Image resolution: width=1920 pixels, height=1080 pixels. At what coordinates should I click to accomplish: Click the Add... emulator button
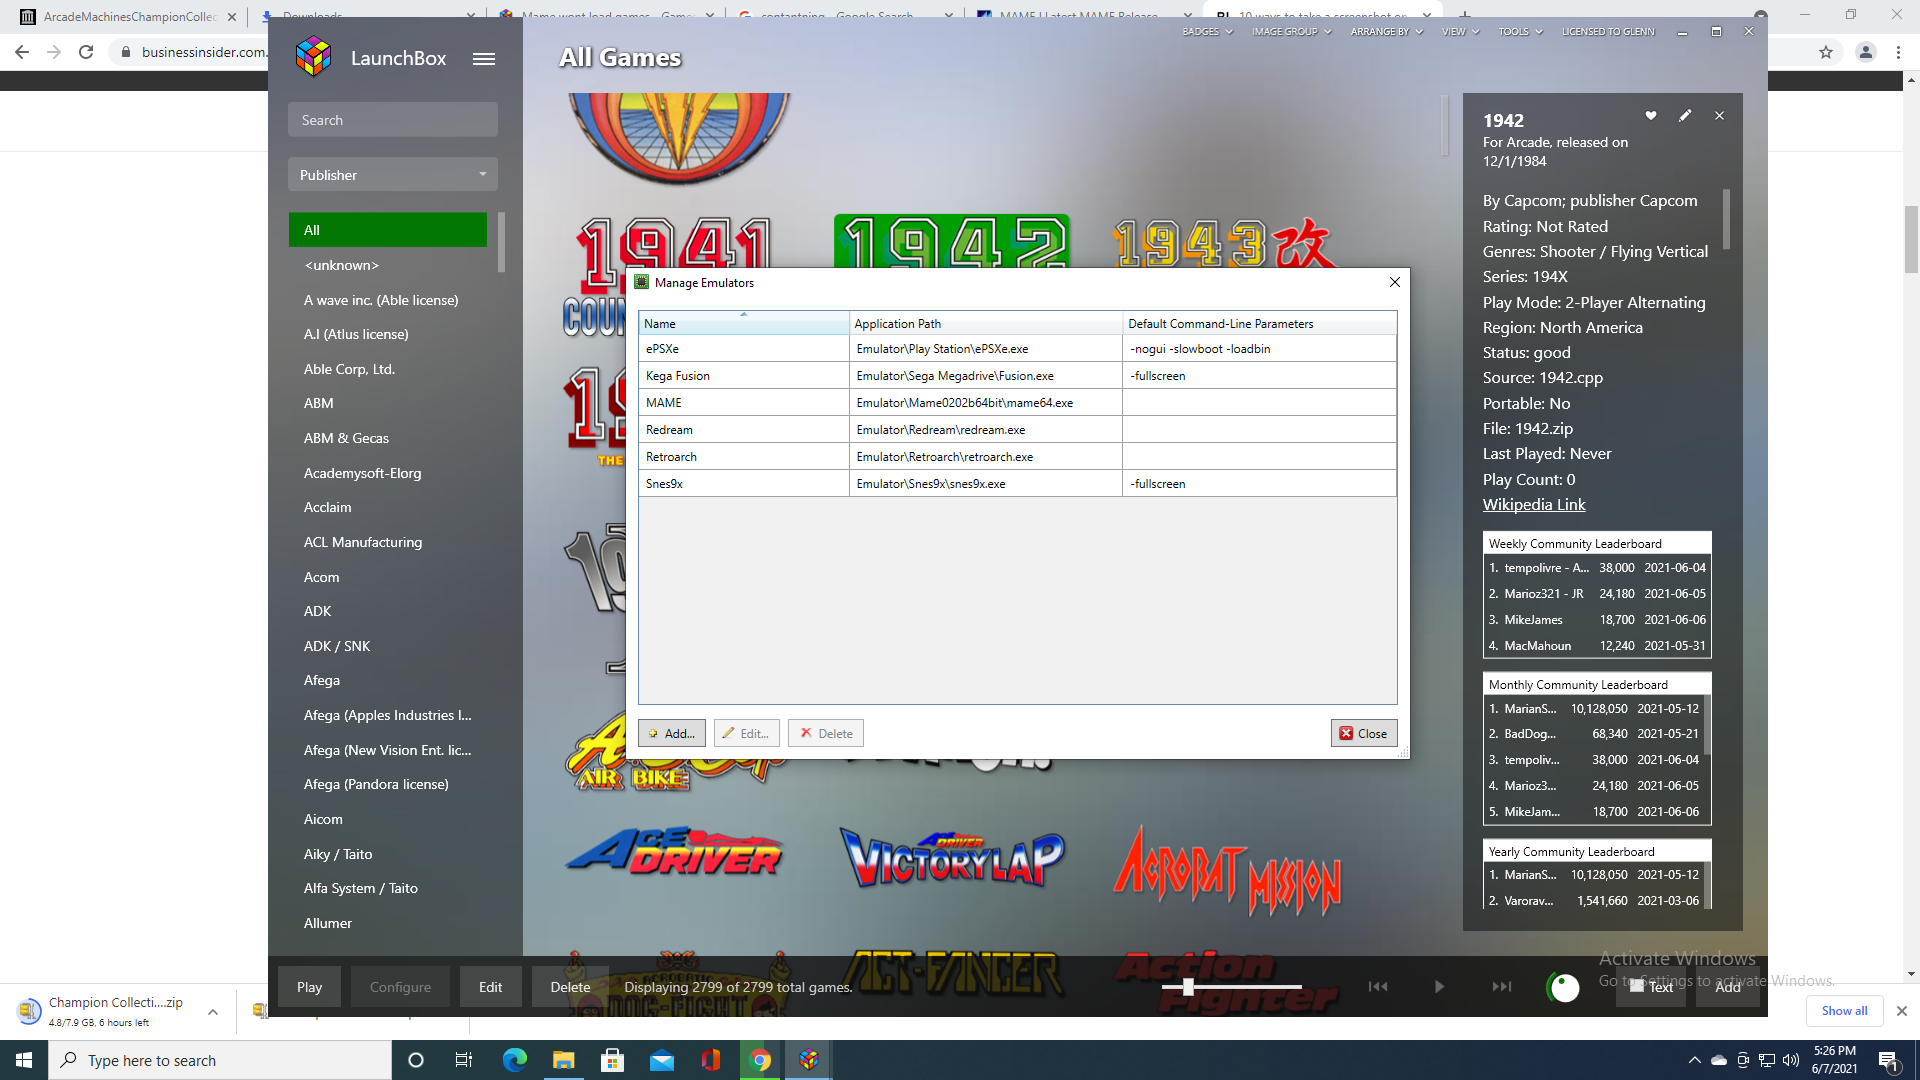[672, 733]
